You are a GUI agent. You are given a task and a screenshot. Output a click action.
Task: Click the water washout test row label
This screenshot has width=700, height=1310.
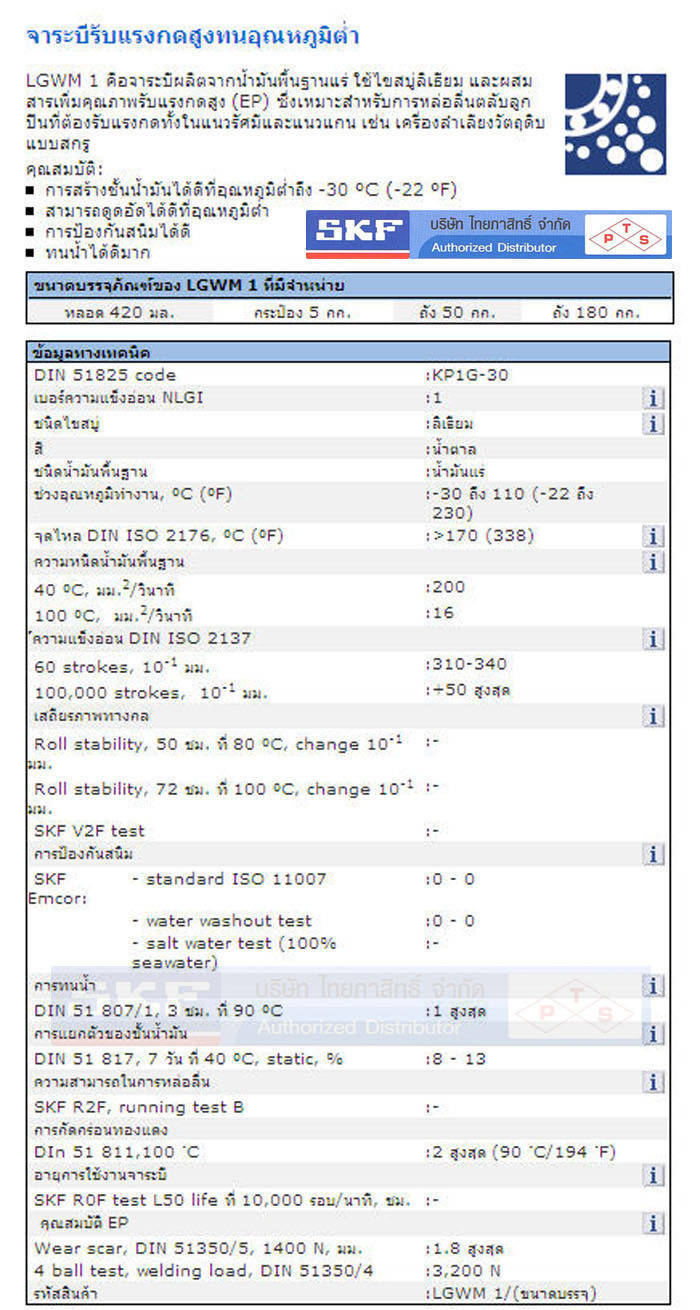pos(222,921)
